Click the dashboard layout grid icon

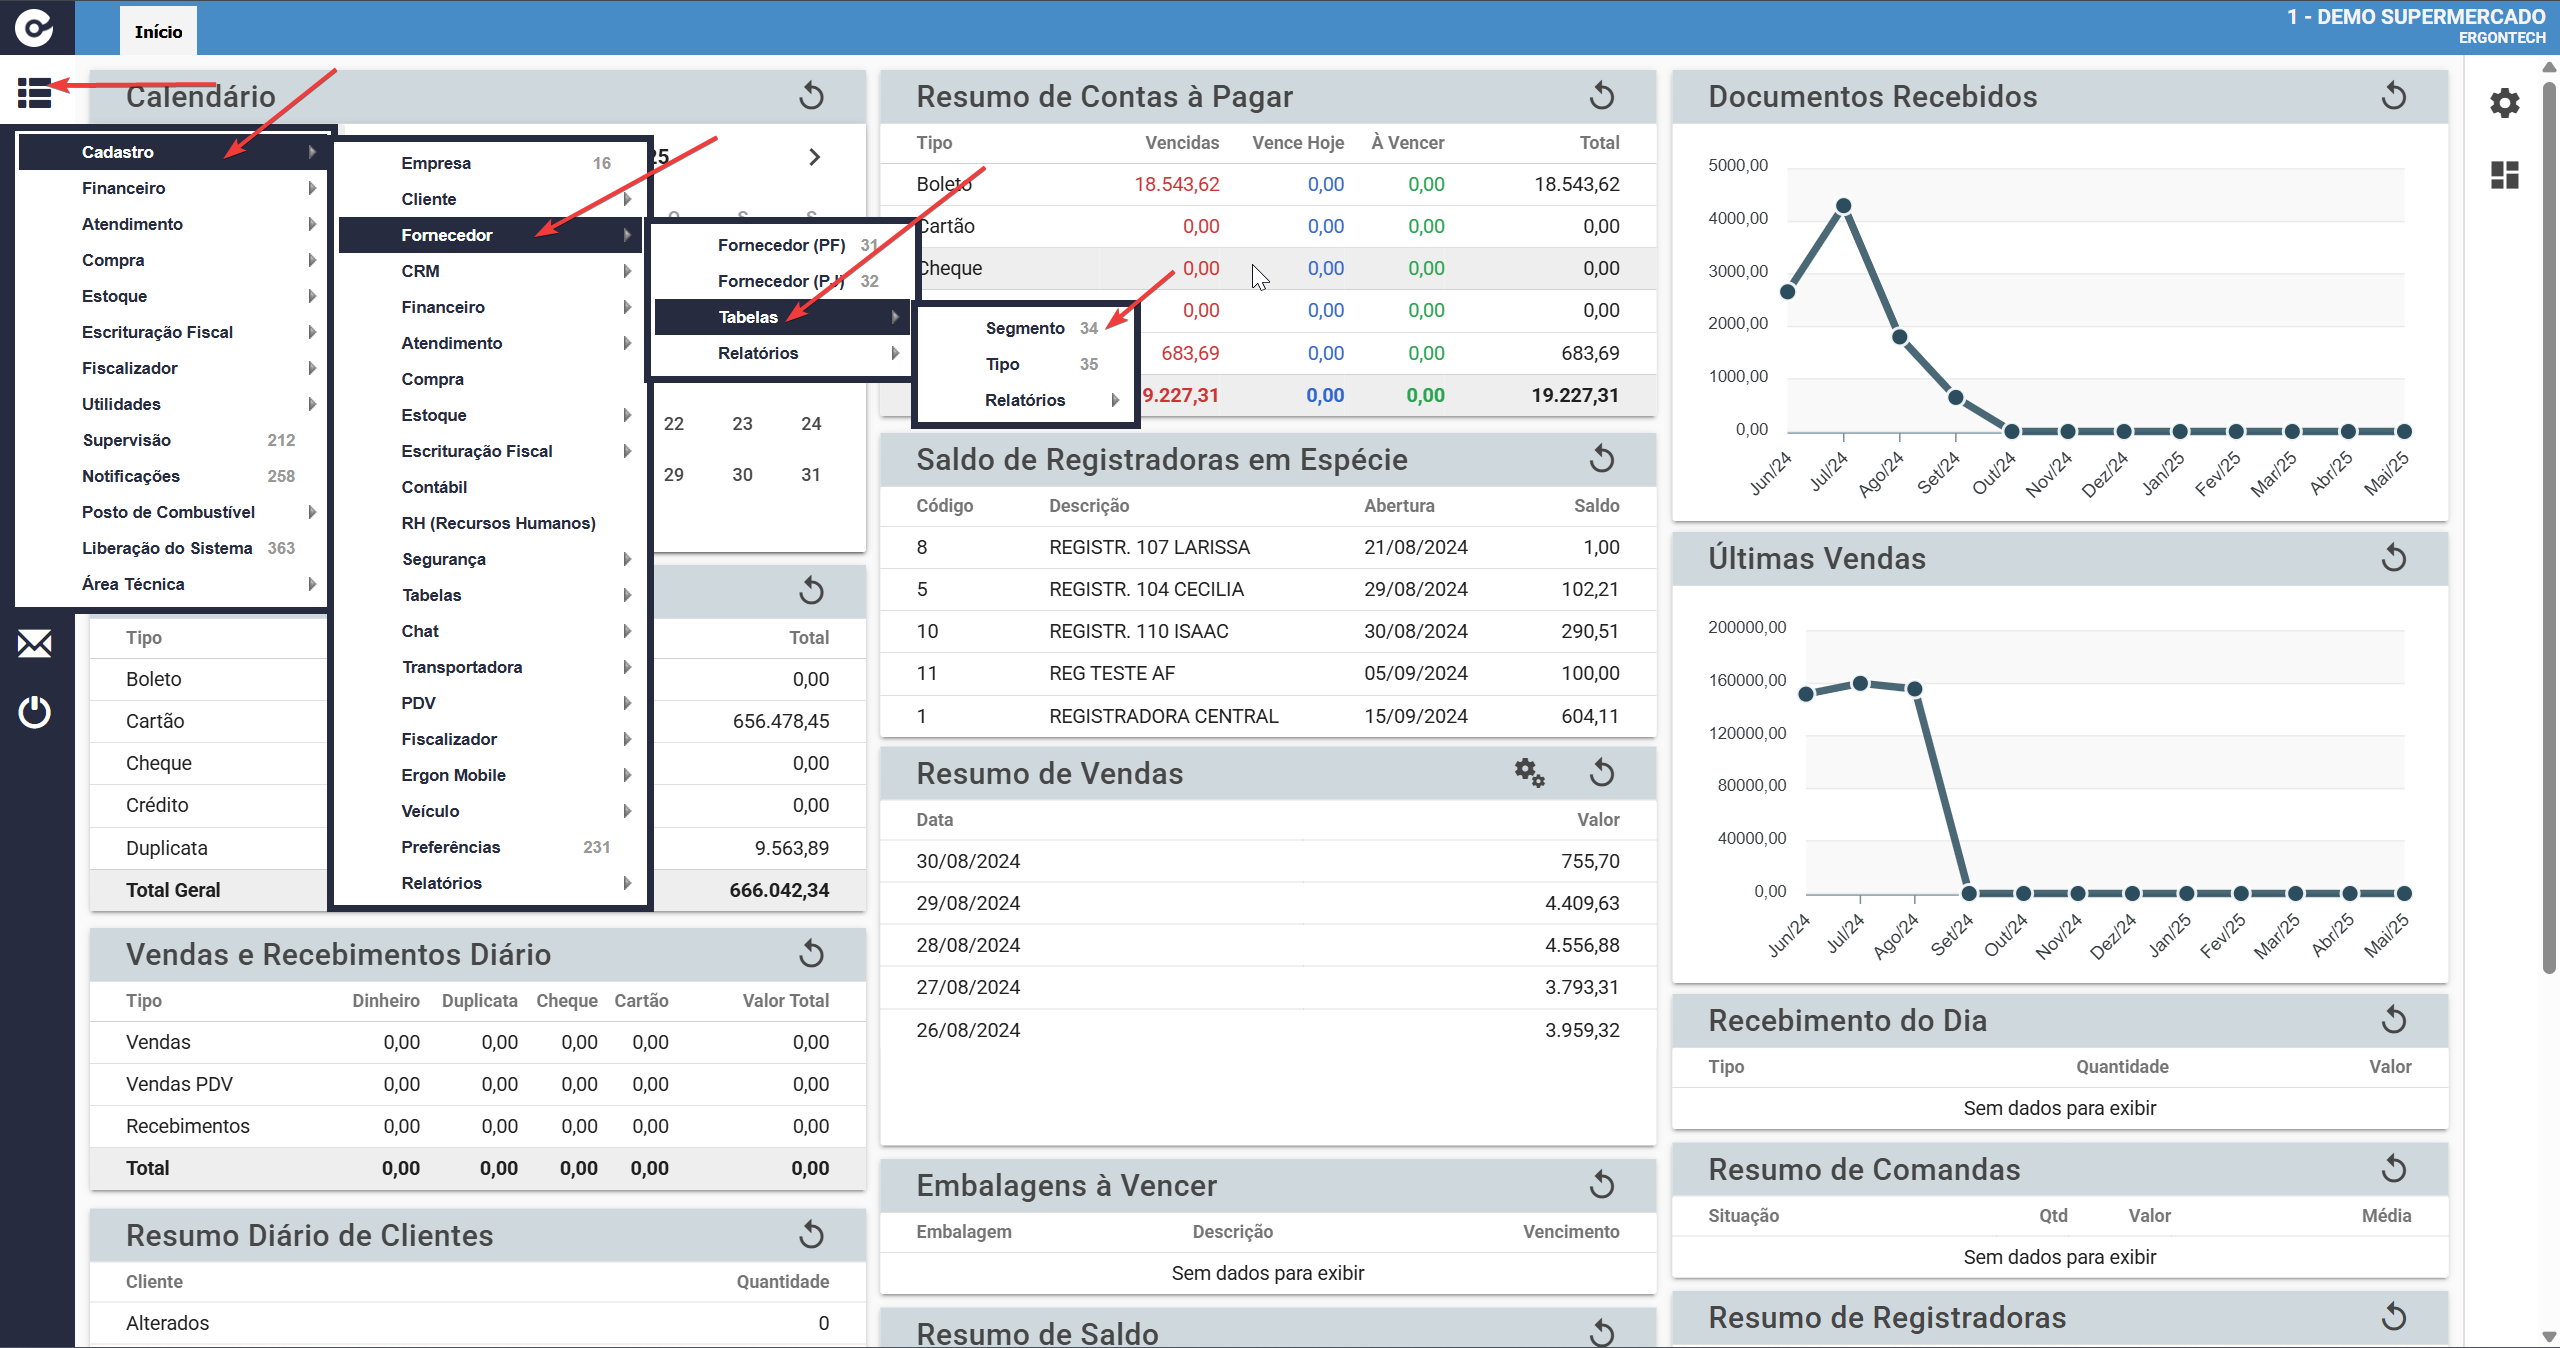point(2504,175)
